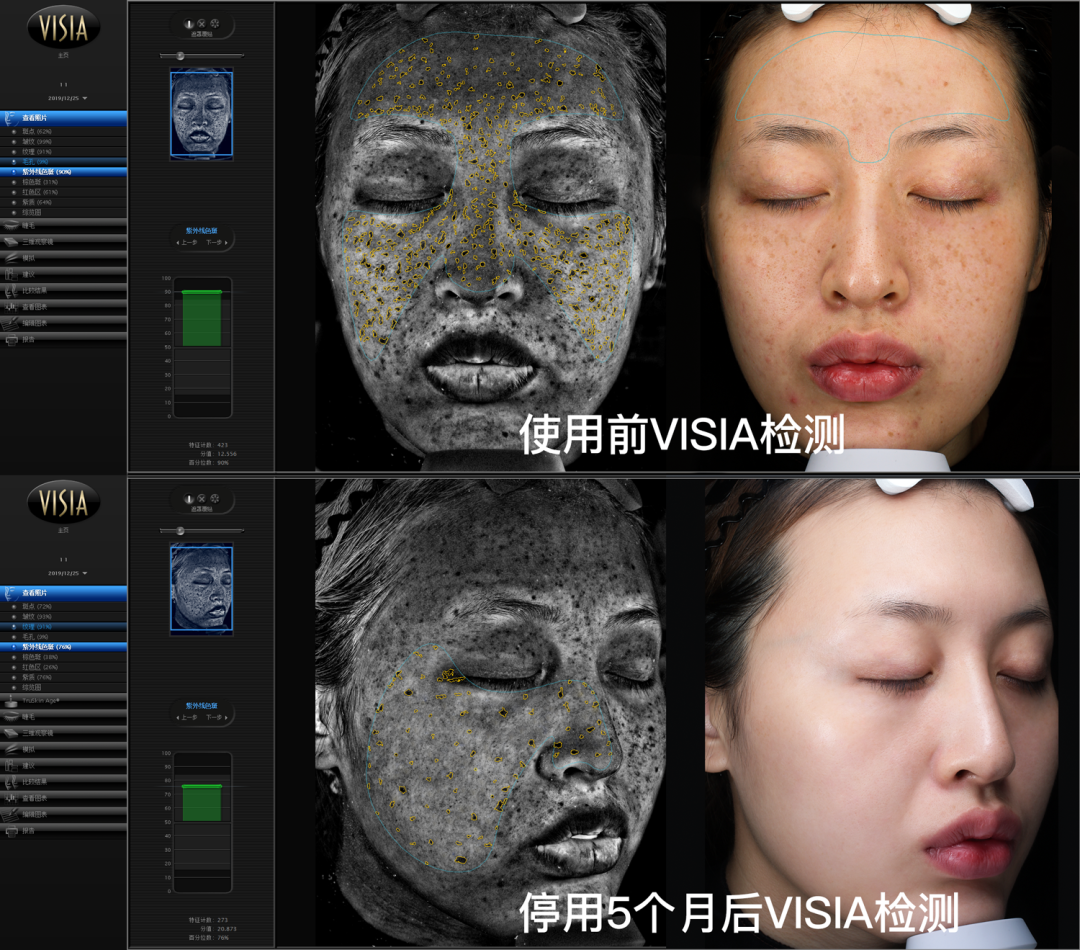Open 2019/12/25 date dropdown in 停用5个月后 panel

[68, 573]
